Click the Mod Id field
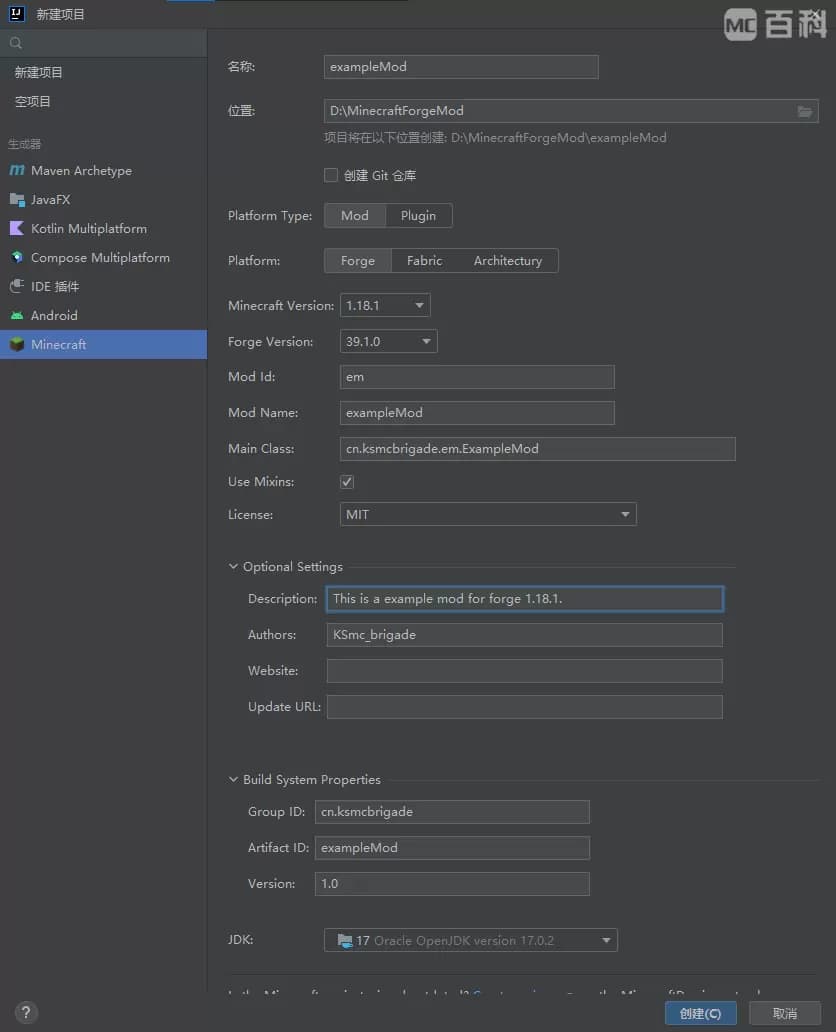Viewport: 836px width, 1032px height. click(x=477, y=377)
